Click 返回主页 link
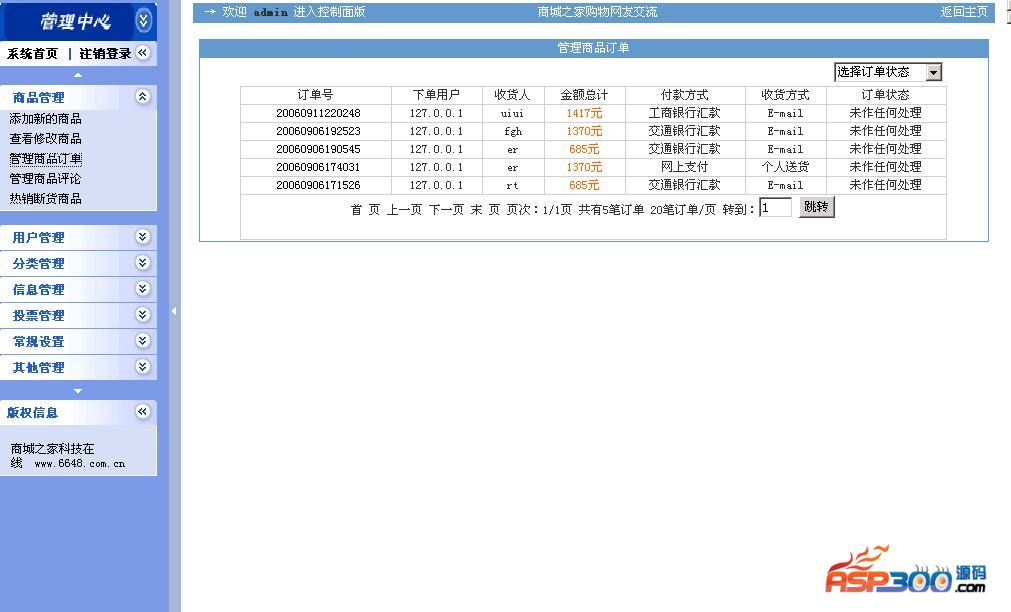The width and height of the screenshot is (1011, 612). tap(963, 12)
